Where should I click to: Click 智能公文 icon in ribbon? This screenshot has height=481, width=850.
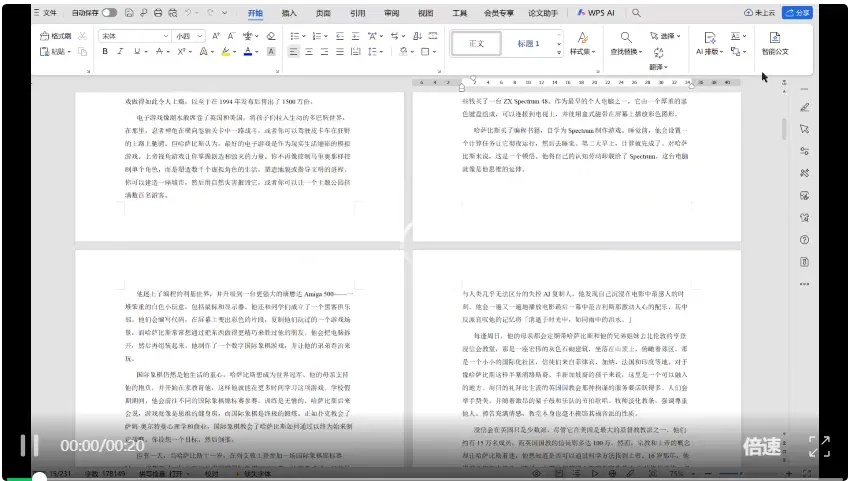775,43
